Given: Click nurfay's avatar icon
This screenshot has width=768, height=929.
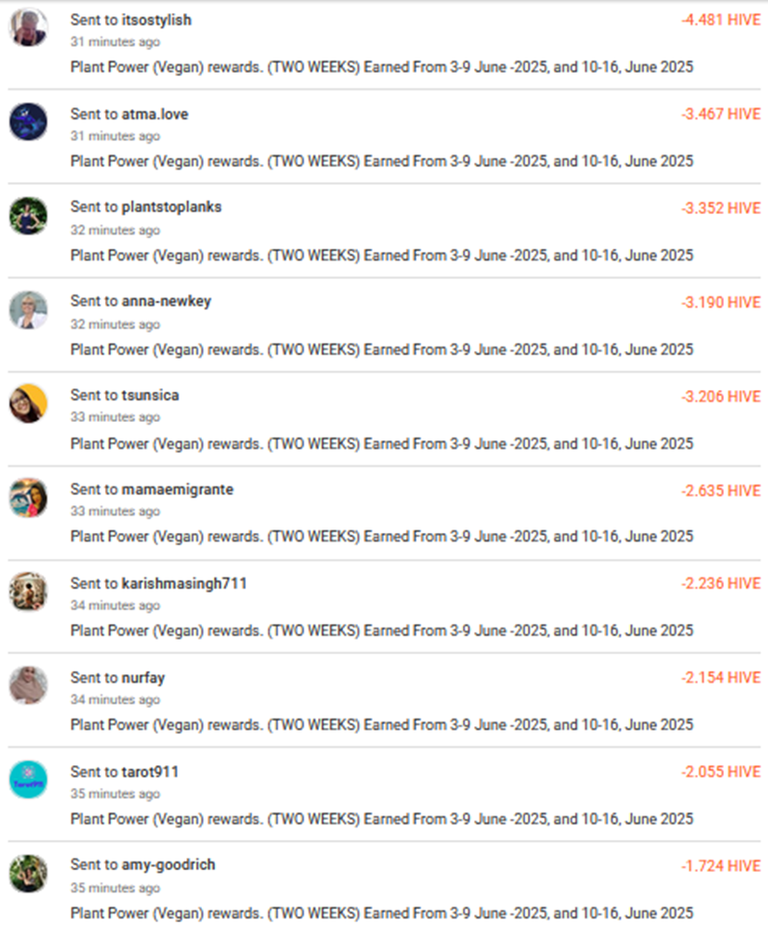Looking at the screenshot, I should (28, 685).
